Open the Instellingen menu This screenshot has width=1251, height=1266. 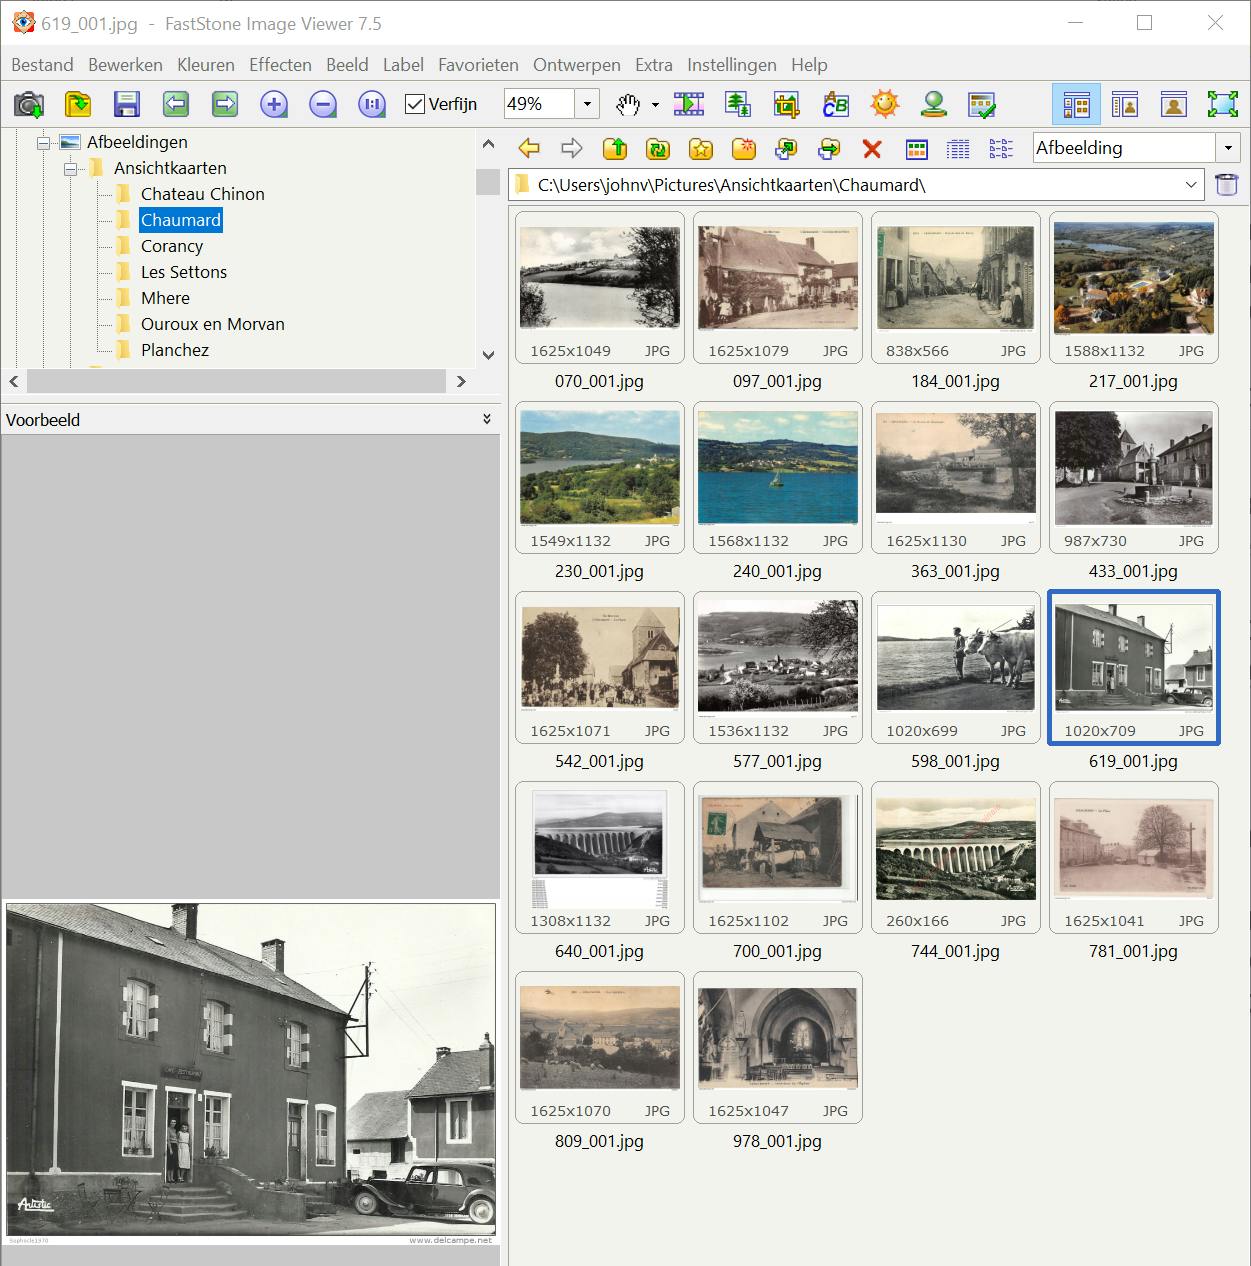(731, 65)
